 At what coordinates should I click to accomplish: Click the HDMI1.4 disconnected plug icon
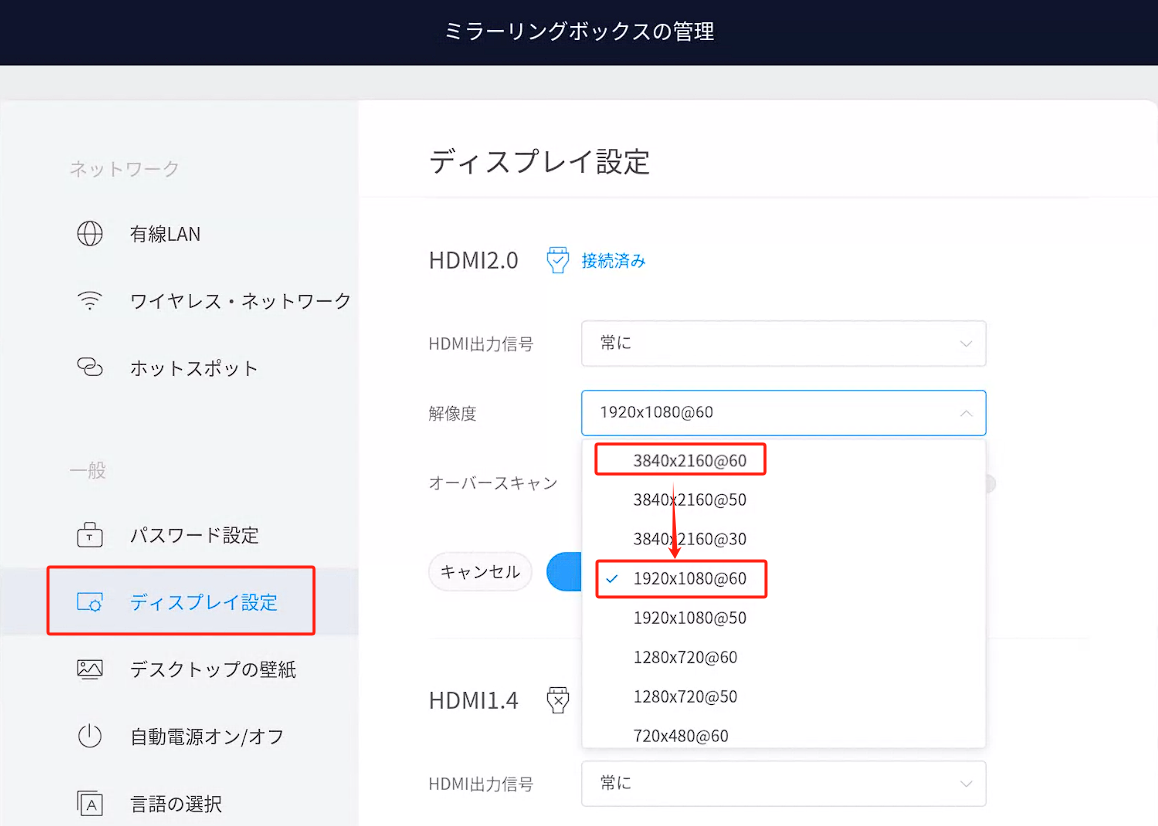pos(557,700)
